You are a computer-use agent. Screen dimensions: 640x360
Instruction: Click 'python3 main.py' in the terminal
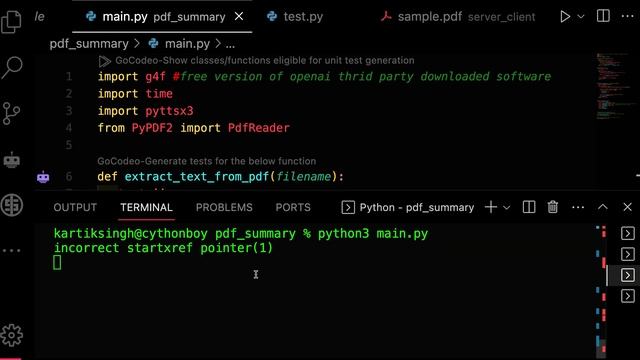pyautogui.click(x=373, y=234)
